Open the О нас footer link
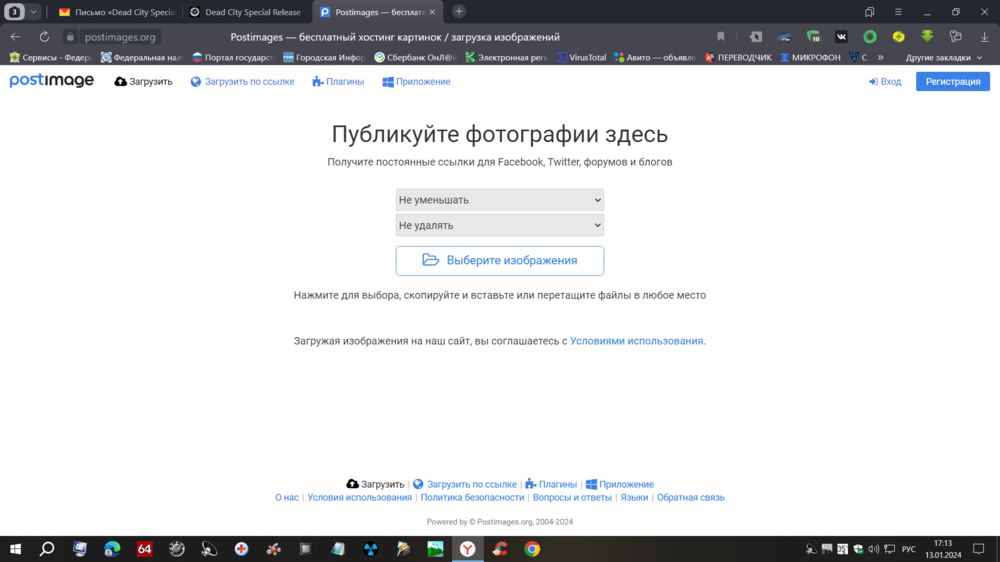The height and width of the screenshot is (562, 1000). (287, 498)
